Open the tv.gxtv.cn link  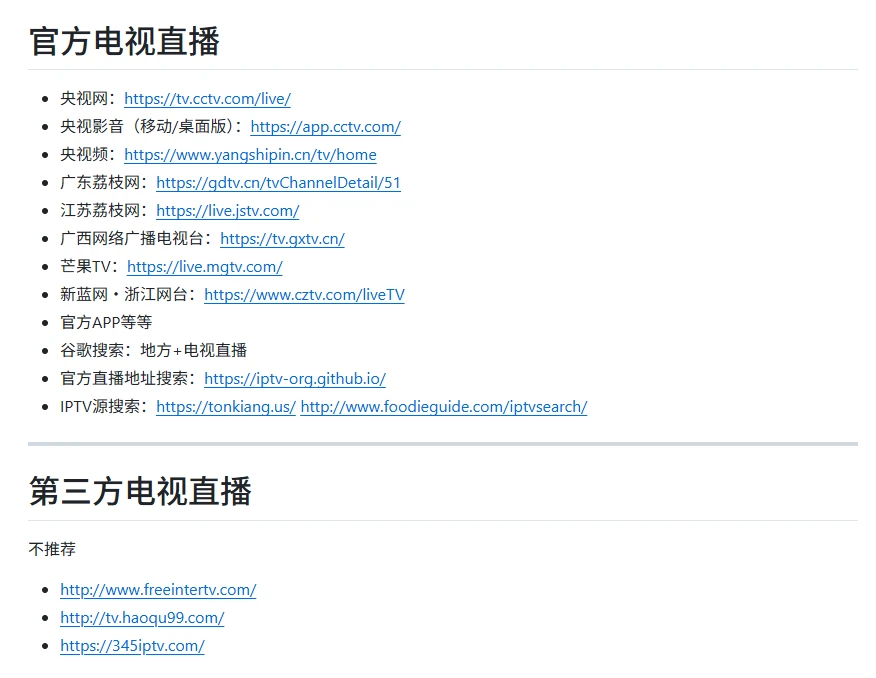[282, 239]
